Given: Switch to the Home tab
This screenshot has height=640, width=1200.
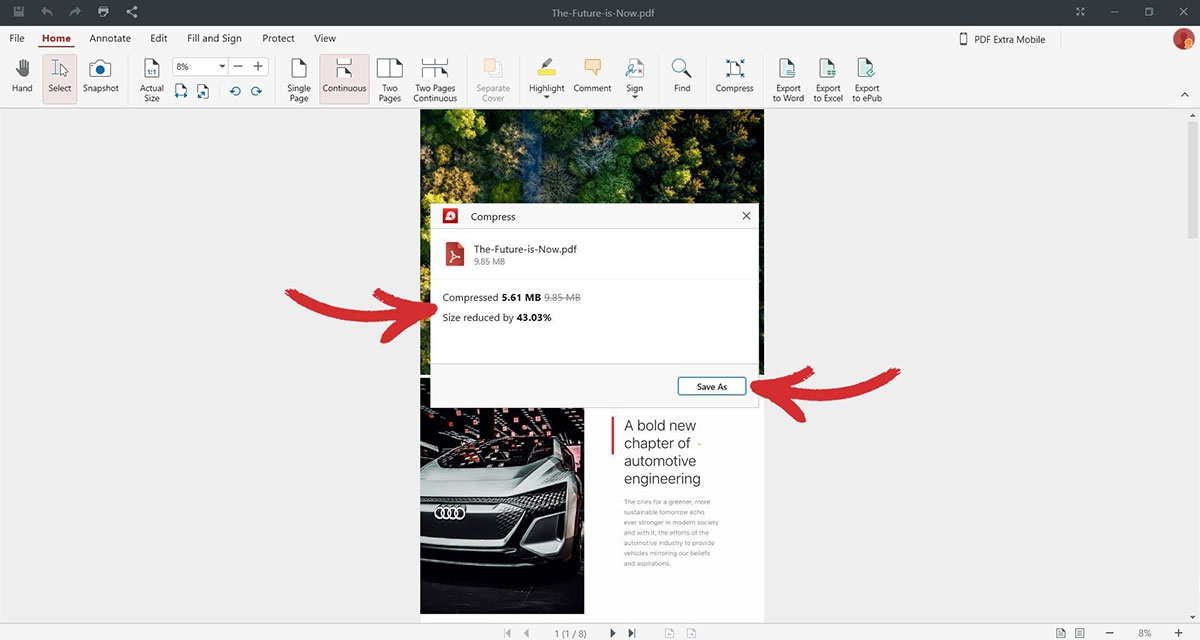Looking at the screenshot, I should 56,38.
